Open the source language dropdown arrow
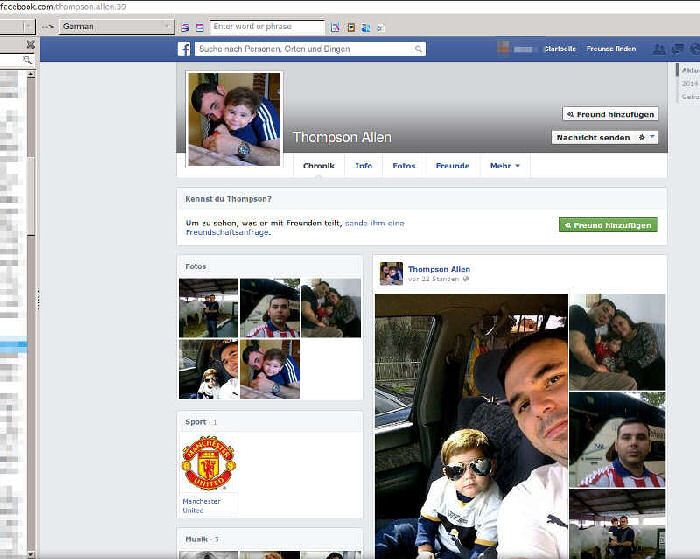Screen dimensions: 700x559 [x=28, y=27]
